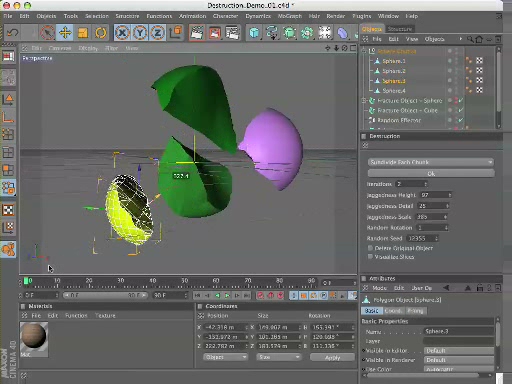Open the scene objects icon

(x=325, y=33)
